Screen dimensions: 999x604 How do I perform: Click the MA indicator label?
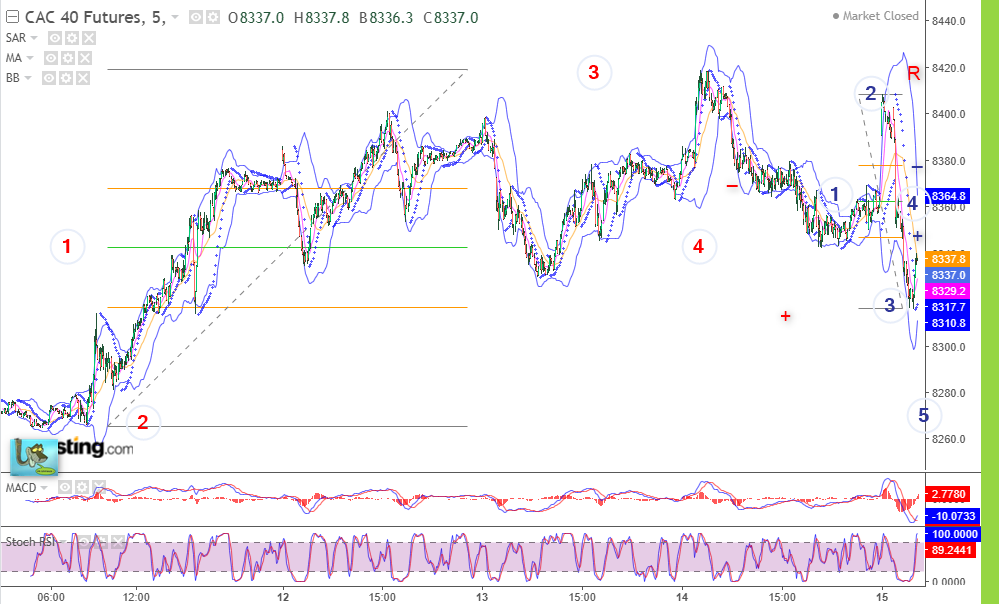[x=13, y=58]
